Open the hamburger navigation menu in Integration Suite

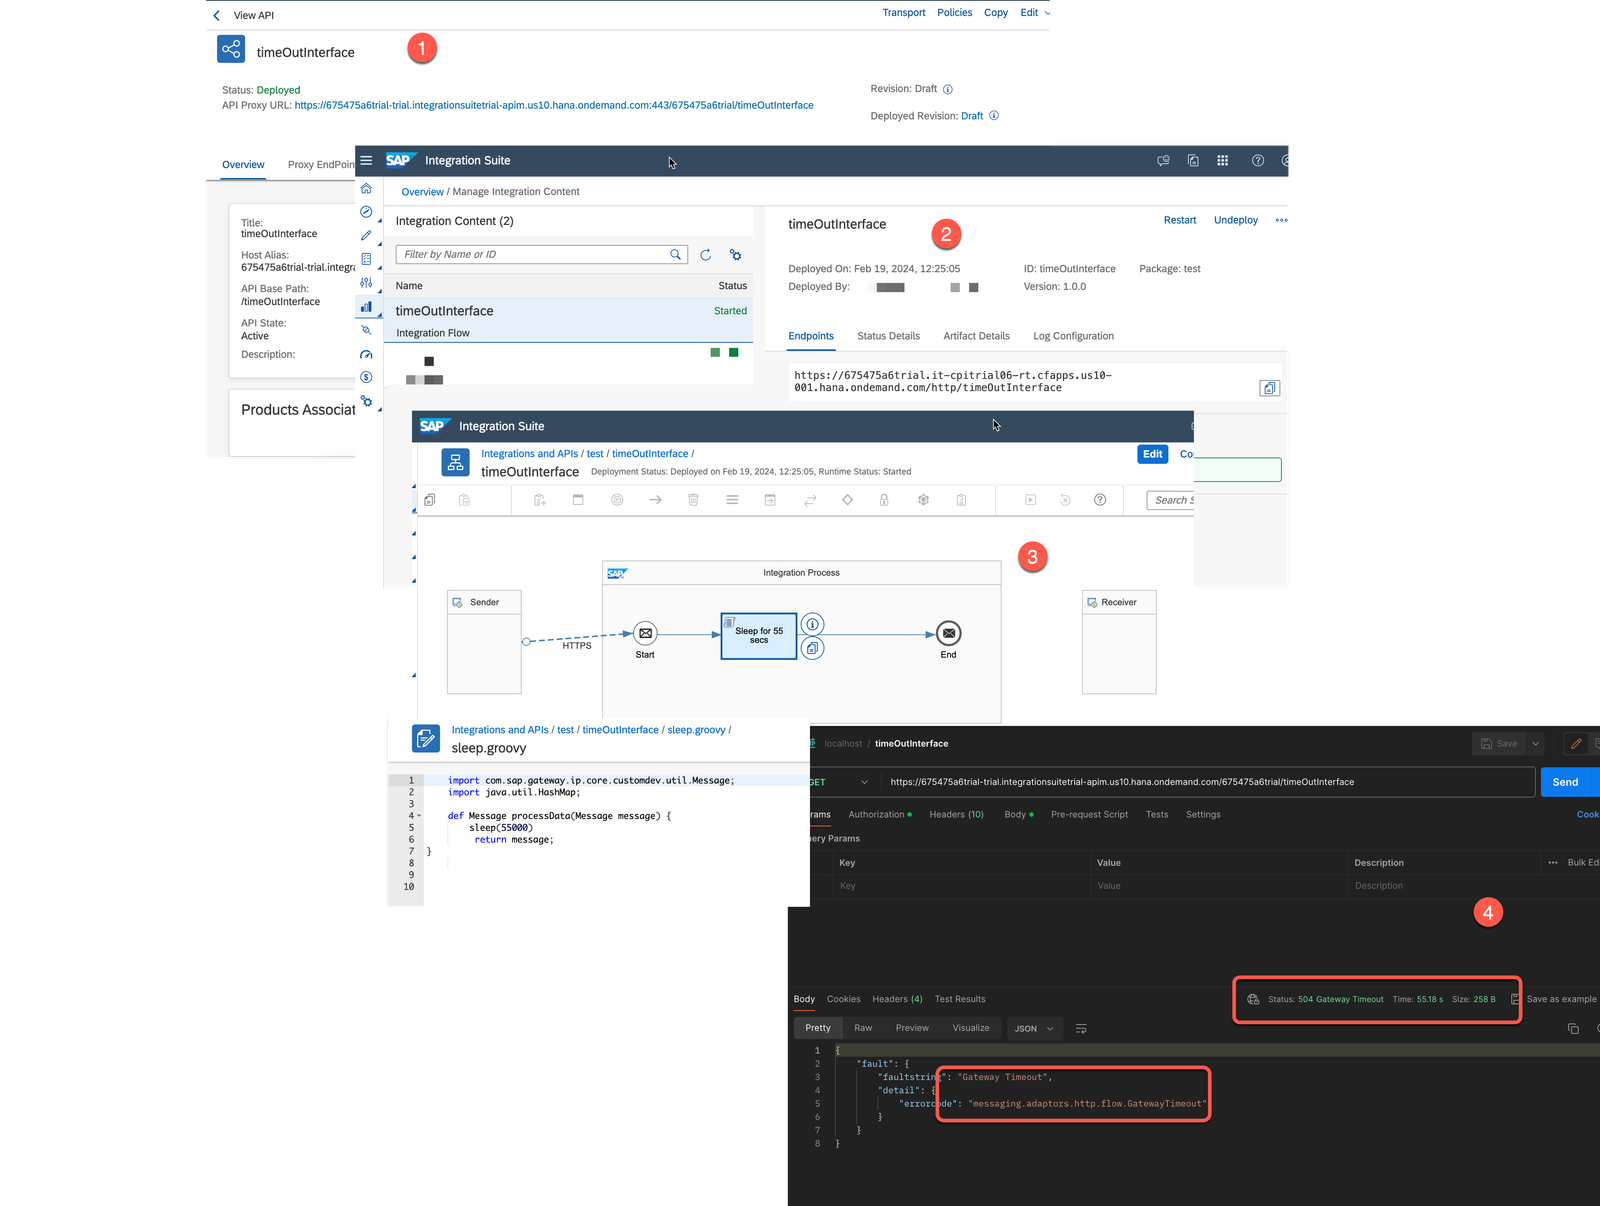point(367,160)
